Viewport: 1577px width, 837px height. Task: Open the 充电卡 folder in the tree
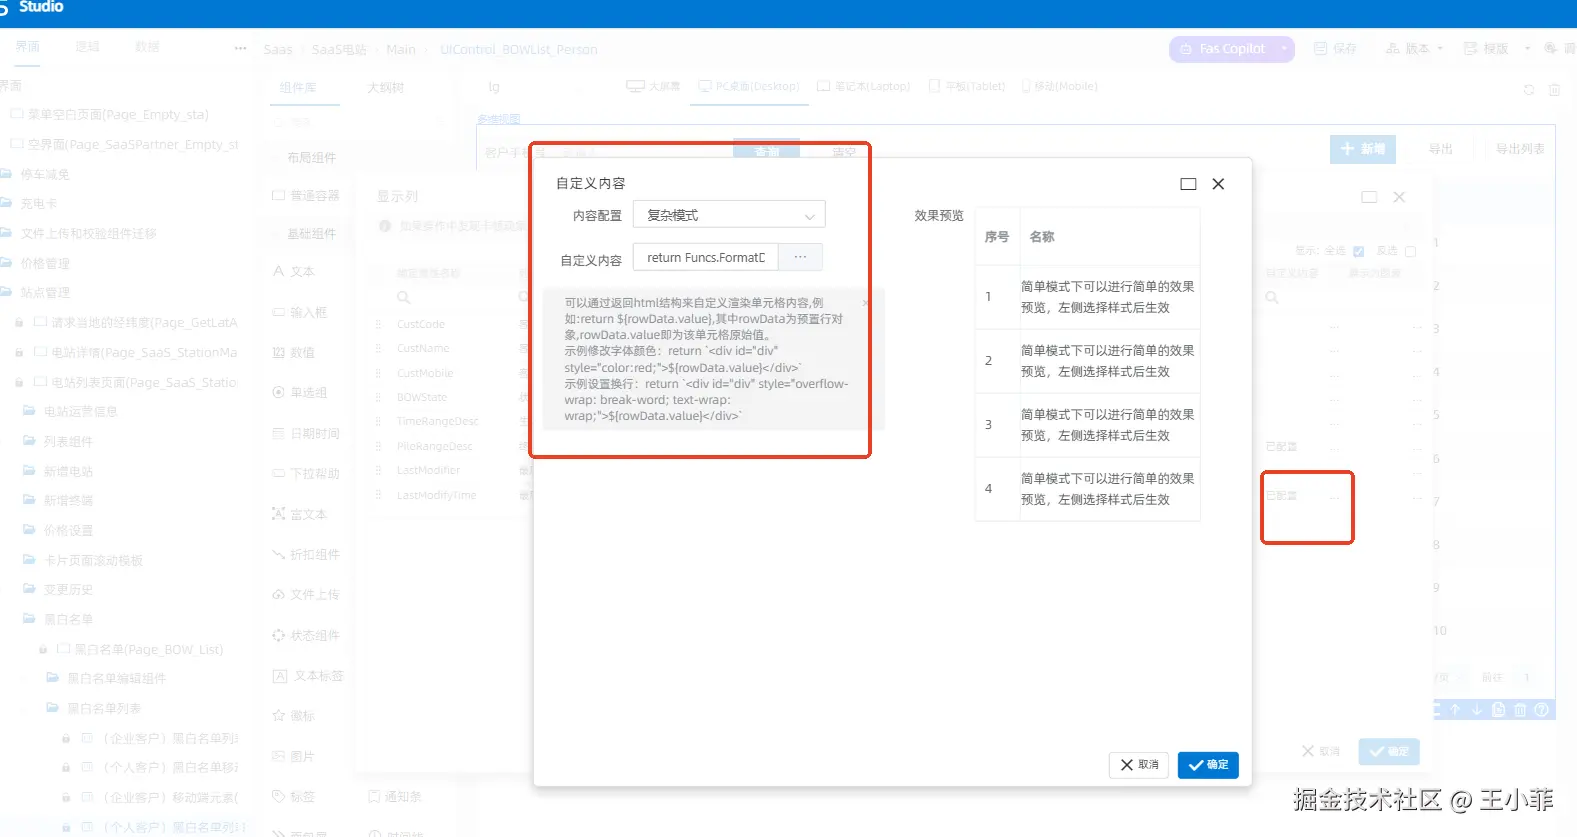pos(38,203)
